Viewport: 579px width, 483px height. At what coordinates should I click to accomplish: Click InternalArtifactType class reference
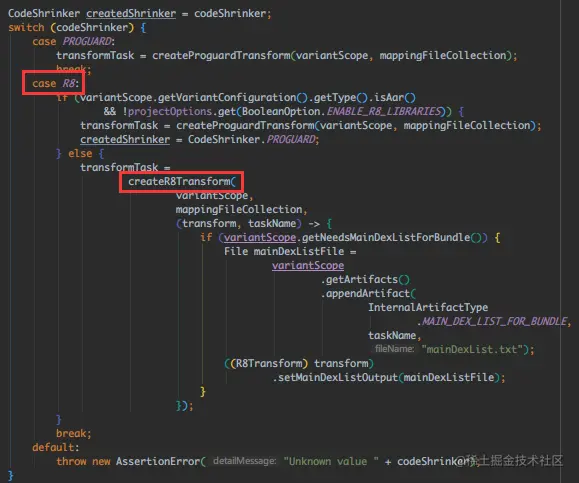point(428,308)
